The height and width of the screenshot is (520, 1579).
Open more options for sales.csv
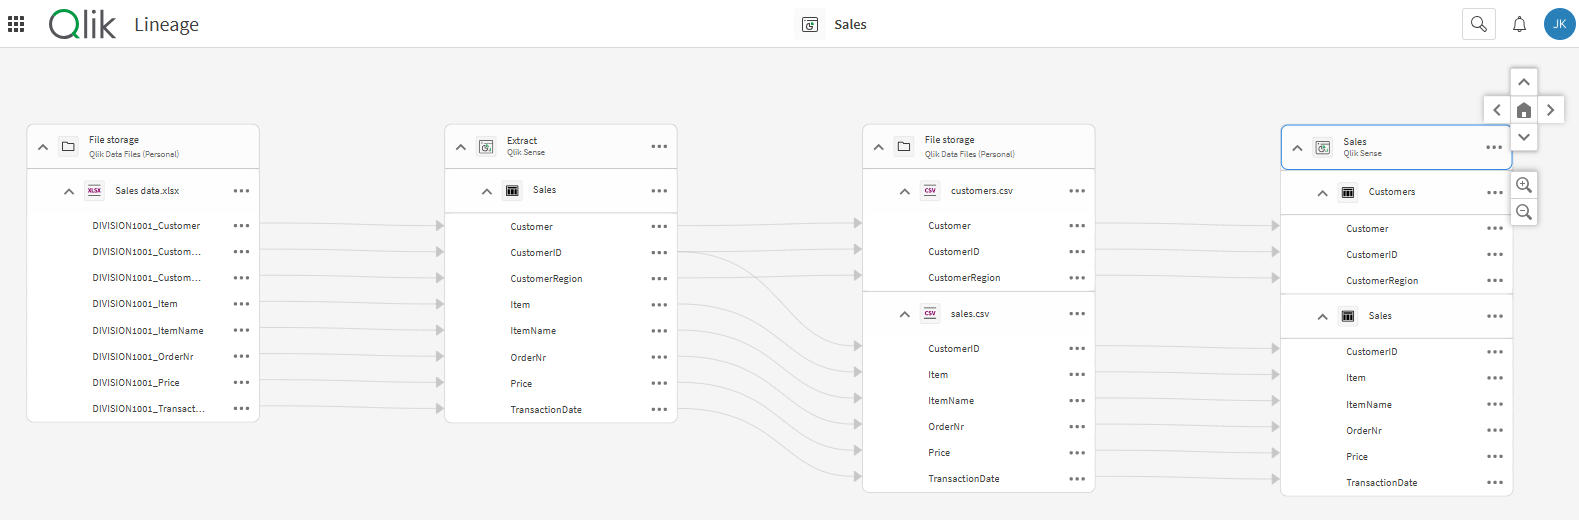1077,314
